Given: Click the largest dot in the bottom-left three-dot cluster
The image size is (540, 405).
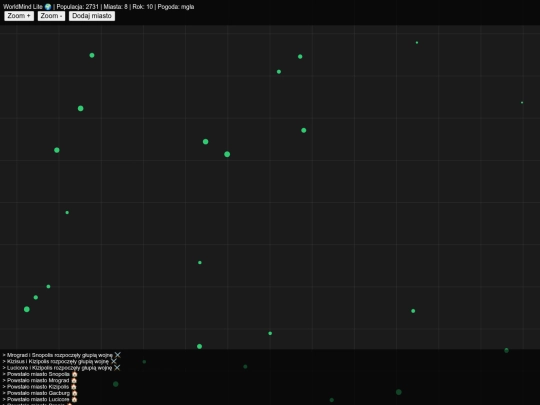Looking at the screenshot, I should coord(27,309).
